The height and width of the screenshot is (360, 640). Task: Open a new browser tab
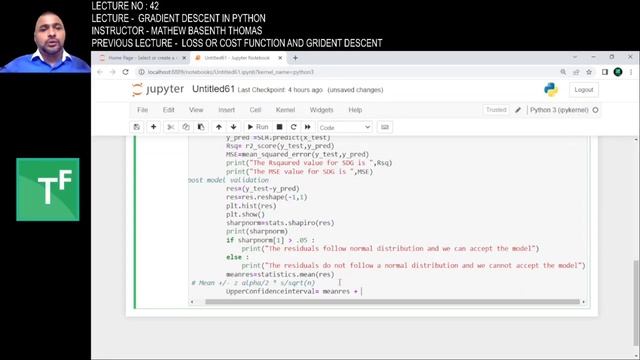(x=295, y=58)
